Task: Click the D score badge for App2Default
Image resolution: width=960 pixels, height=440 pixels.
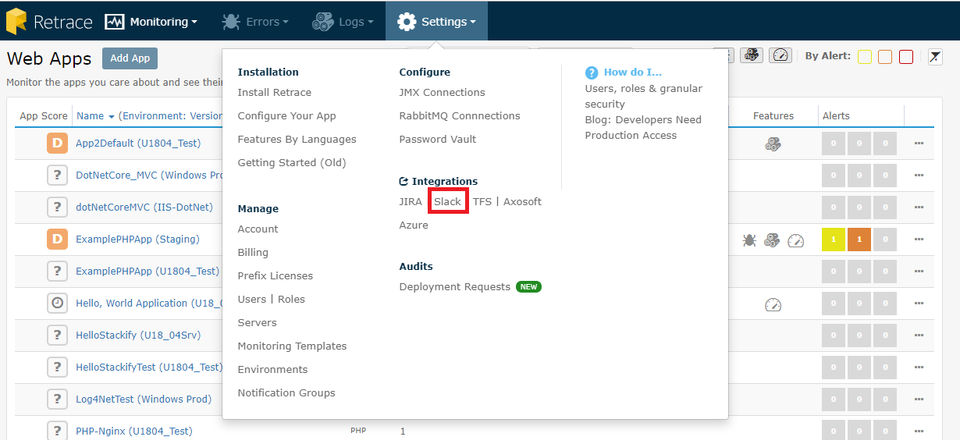Action: 57,143
